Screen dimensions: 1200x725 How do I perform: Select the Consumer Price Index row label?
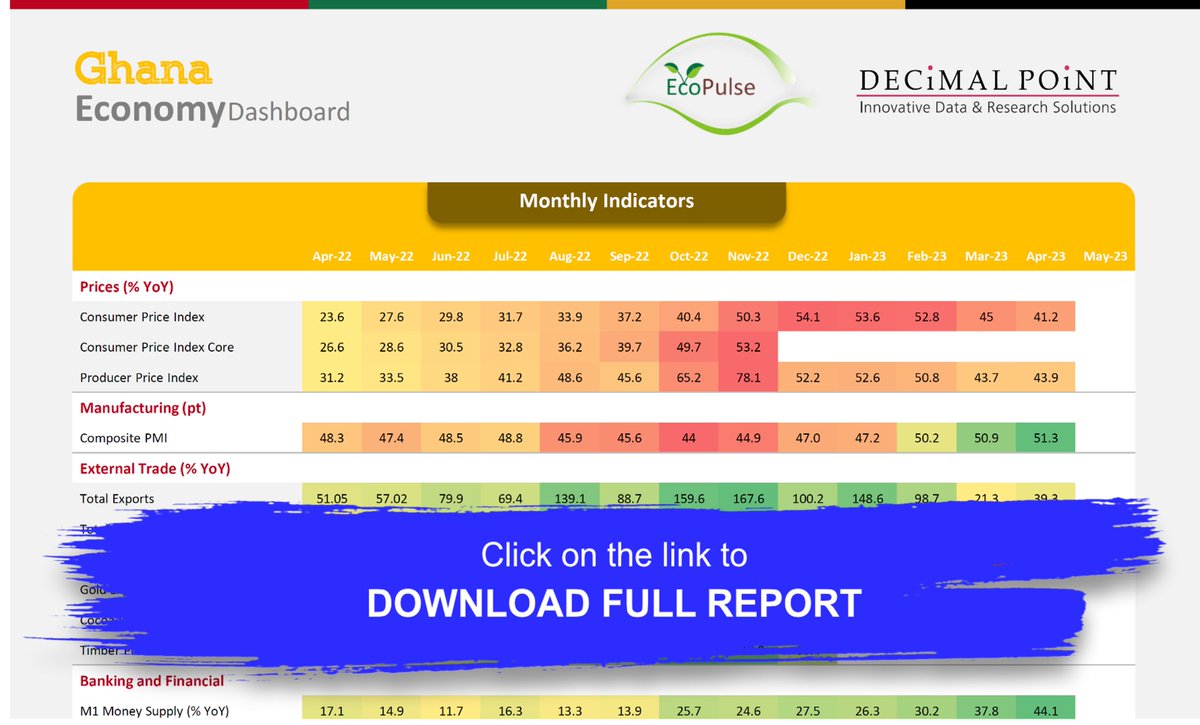tap(142, 317)
